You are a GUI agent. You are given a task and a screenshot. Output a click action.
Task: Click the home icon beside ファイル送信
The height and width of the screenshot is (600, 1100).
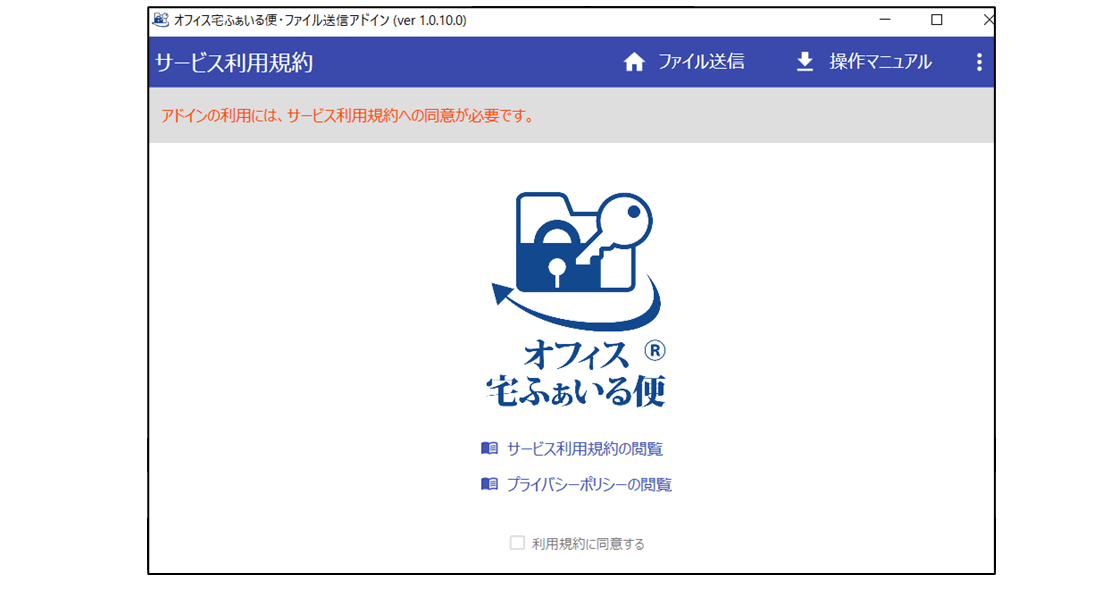click(633, 62)
